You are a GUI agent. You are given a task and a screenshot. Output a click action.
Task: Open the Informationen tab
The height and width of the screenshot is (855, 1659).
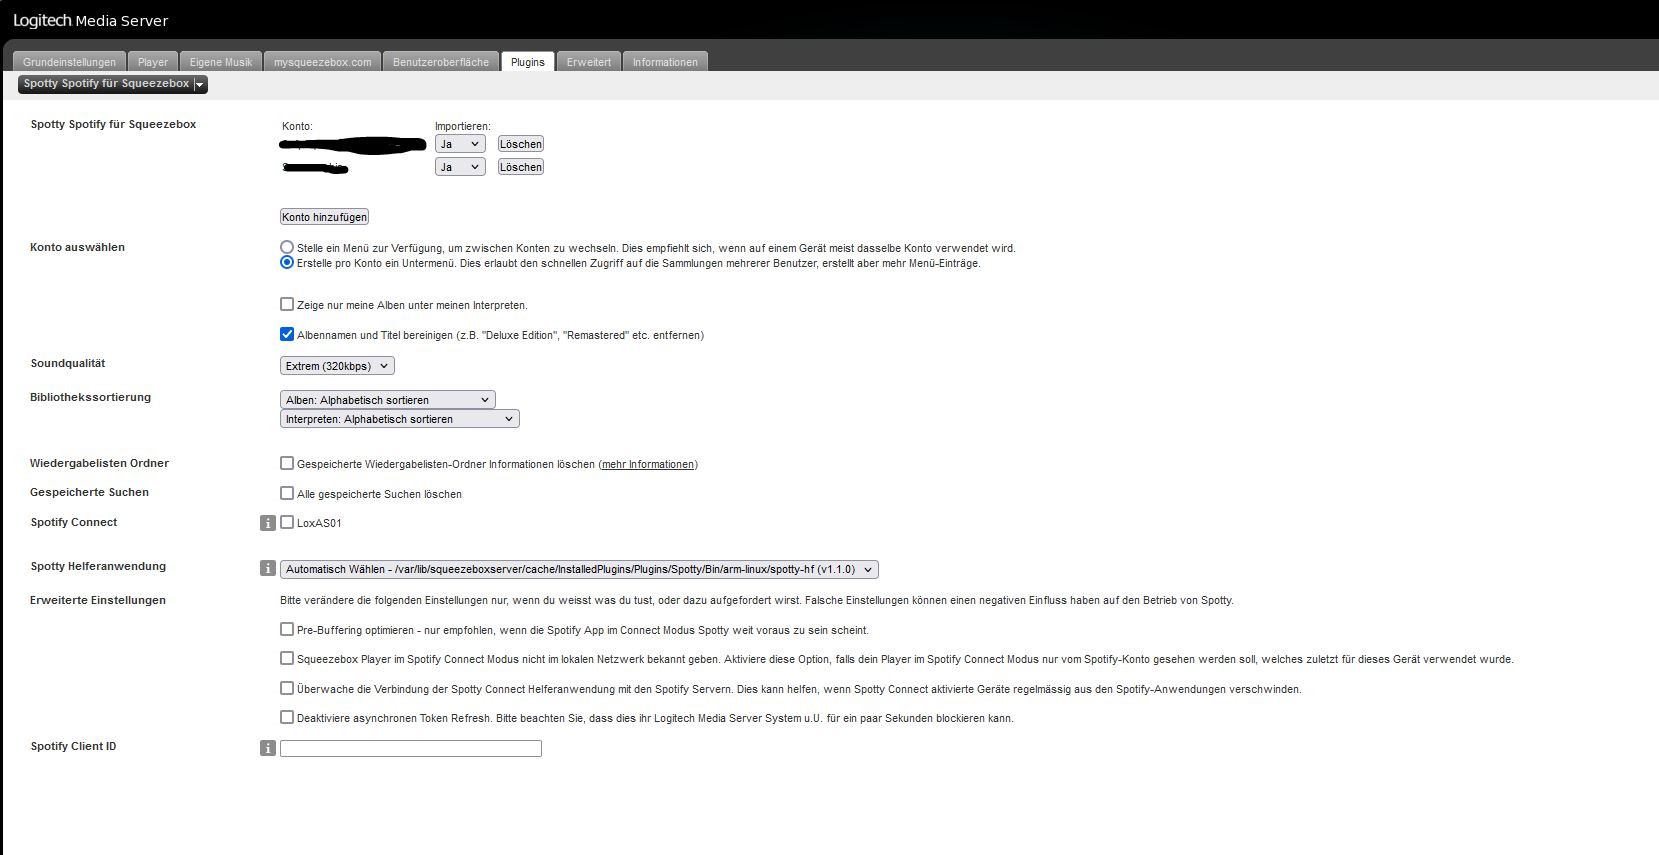[x=665, y=62]
